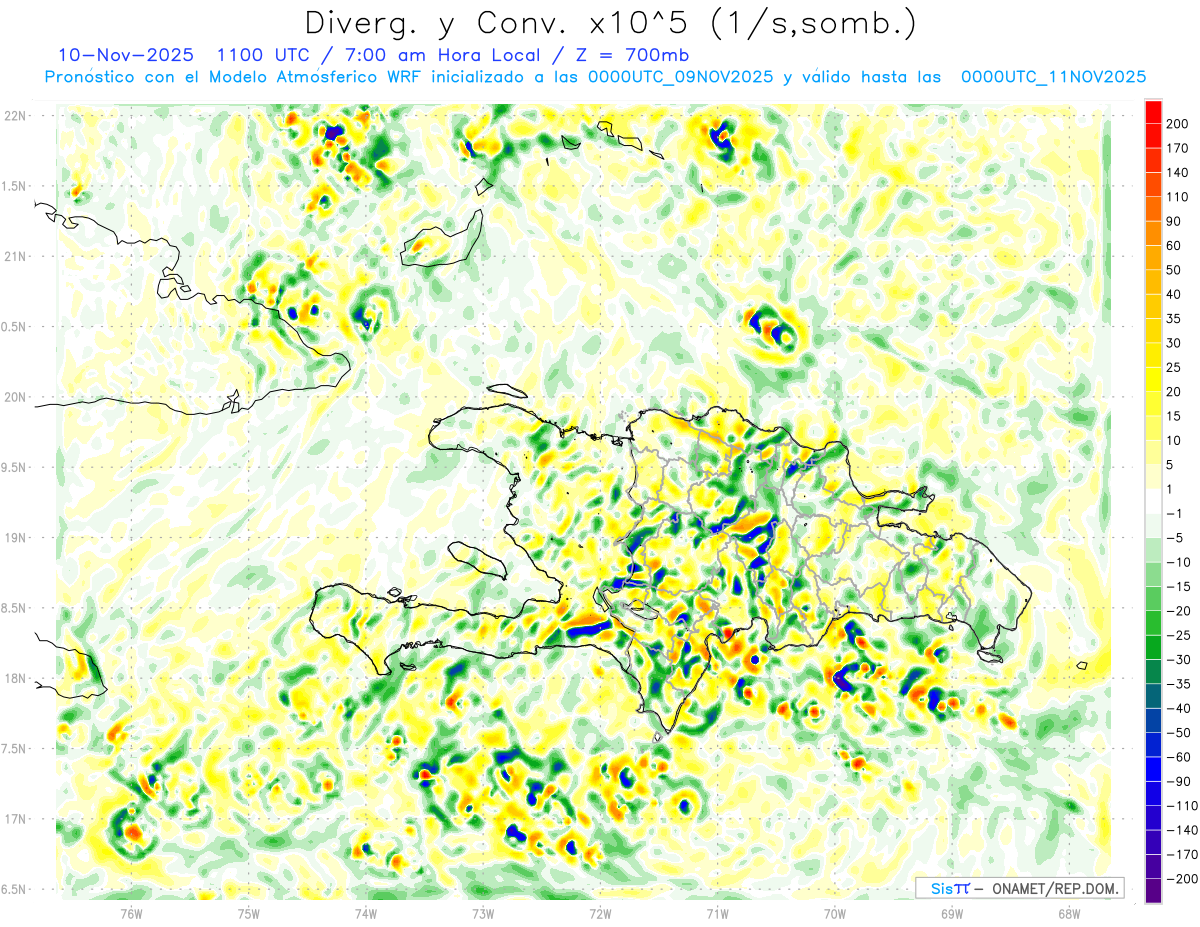Click longitude label '75W'
The width and height of the screenshot is (1200, 927).
click(x=249, y=914)
